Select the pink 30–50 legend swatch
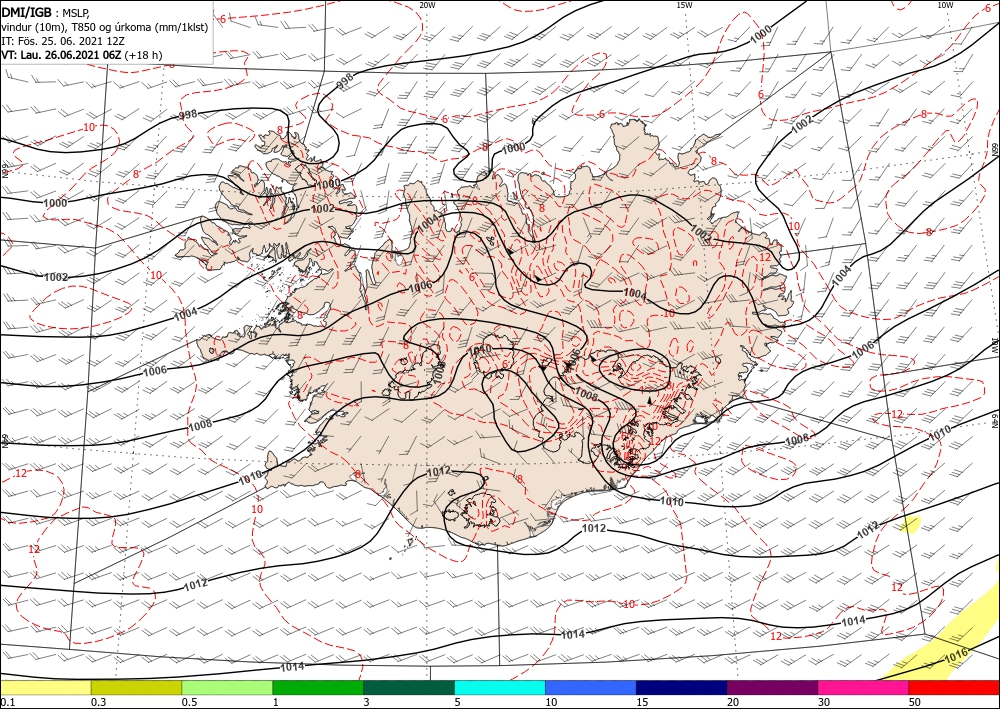This screenshot has height=709, width=1000. click(x=863, y=688)
